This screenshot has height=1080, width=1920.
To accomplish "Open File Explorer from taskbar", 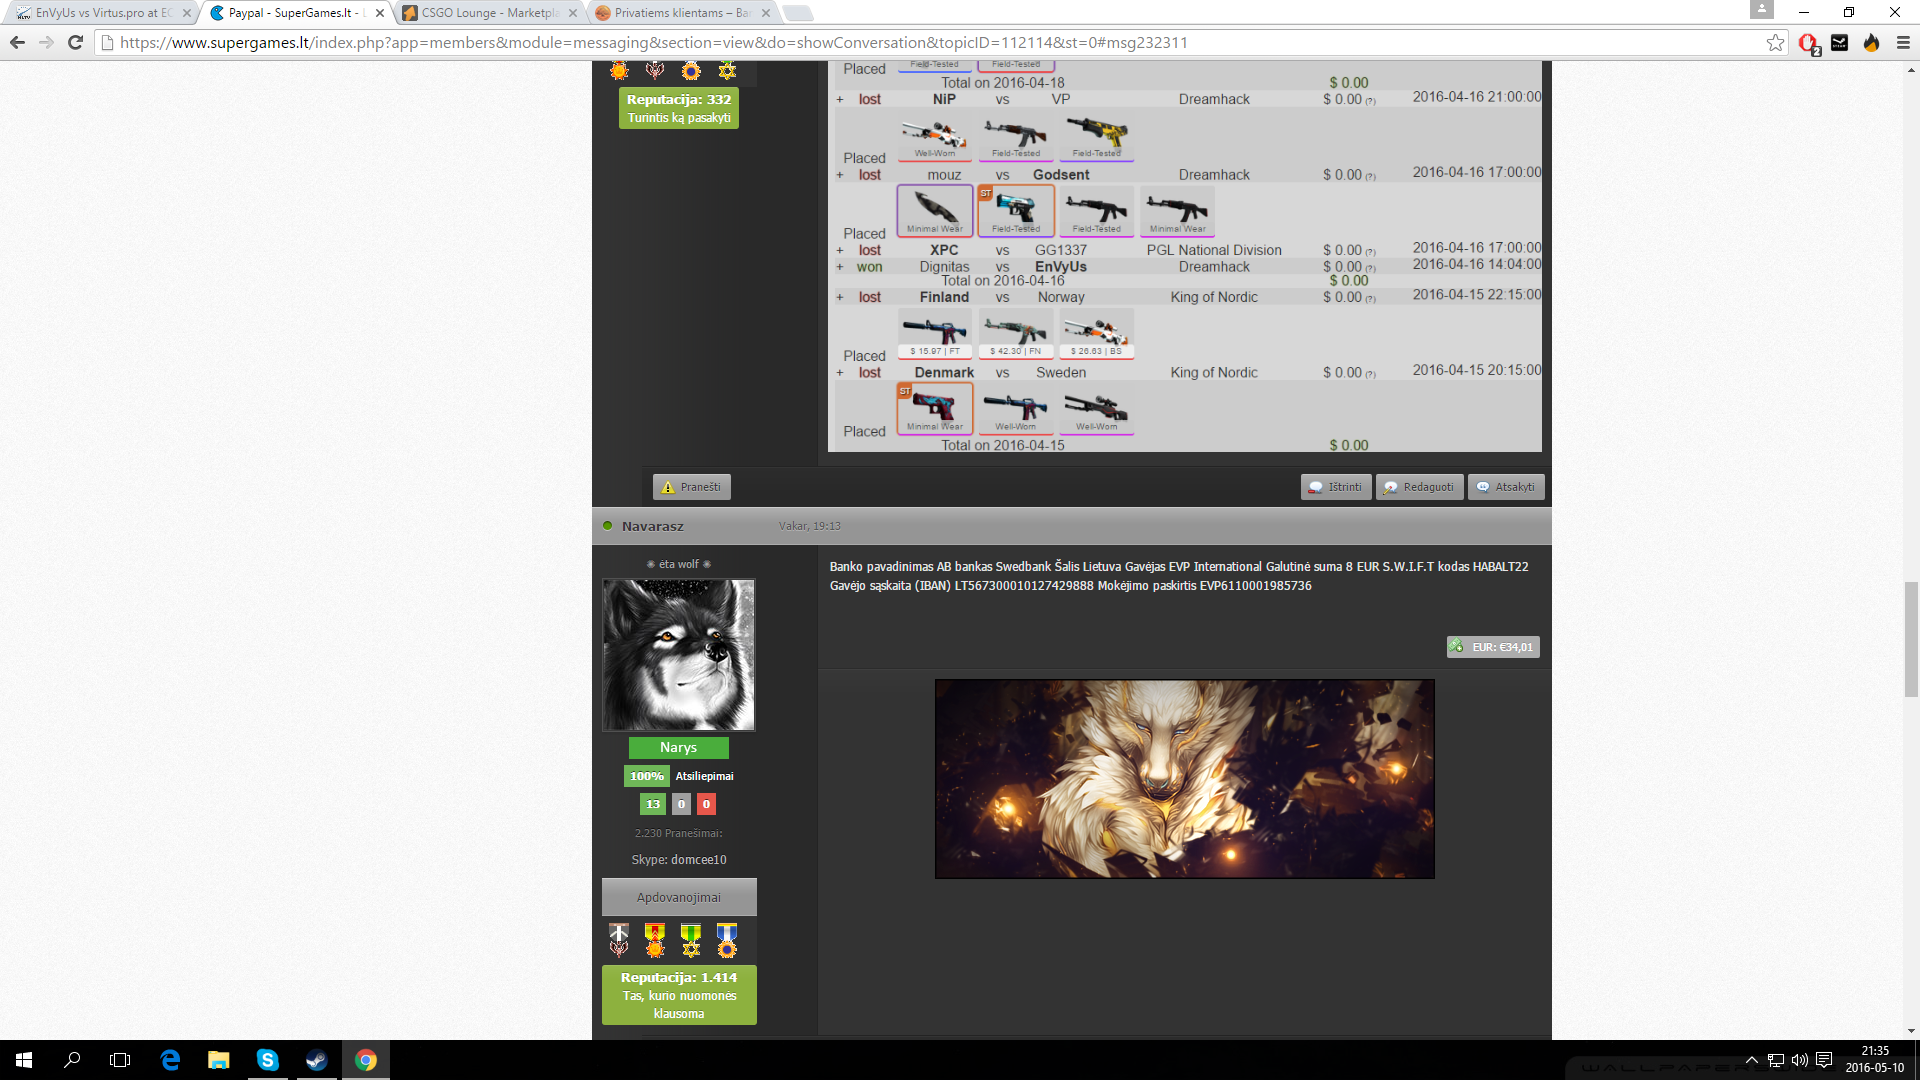I will click(x=218, y=1060).
